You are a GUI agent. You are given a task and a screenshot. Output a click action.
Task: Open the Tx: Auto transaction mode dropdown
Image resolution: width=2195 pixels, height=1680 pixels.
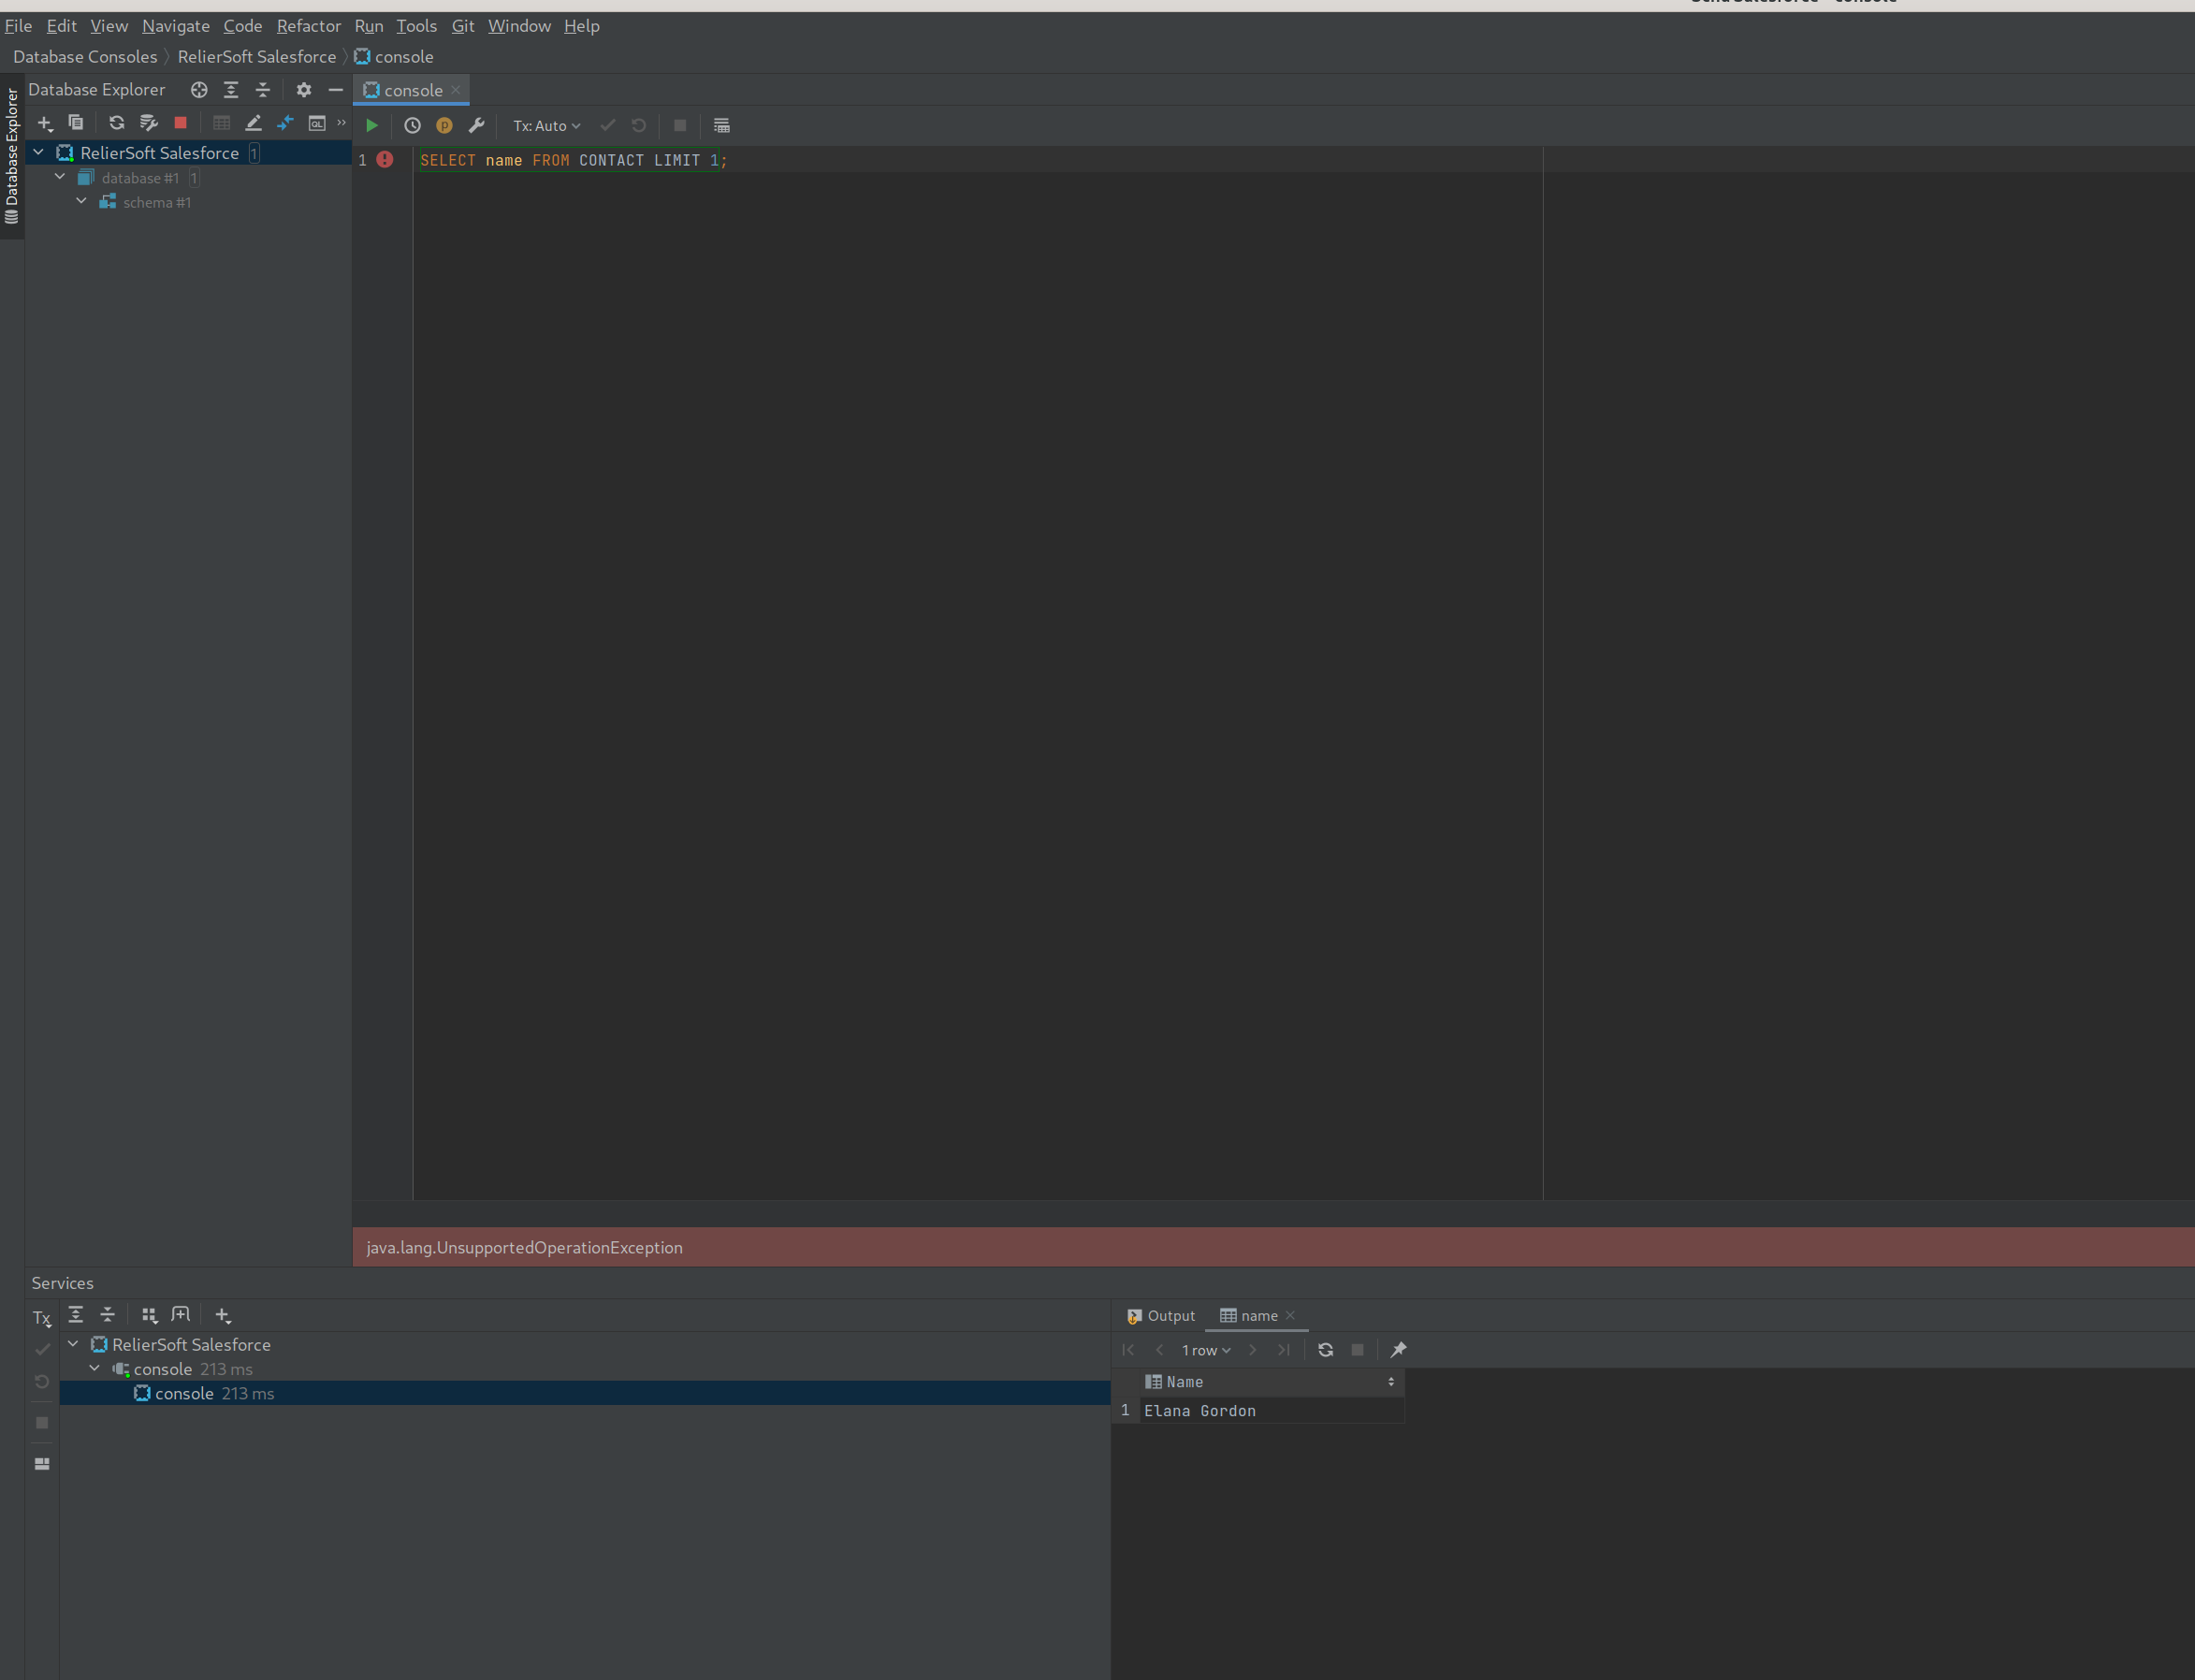[546, 125]
